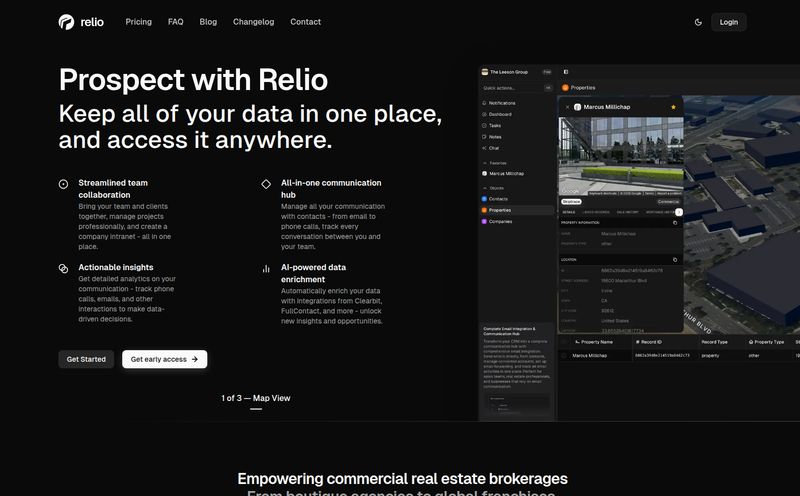Select the Streamlined team collaboration heading
Viewport: 800px width, 496px height.
click(113, 189)
